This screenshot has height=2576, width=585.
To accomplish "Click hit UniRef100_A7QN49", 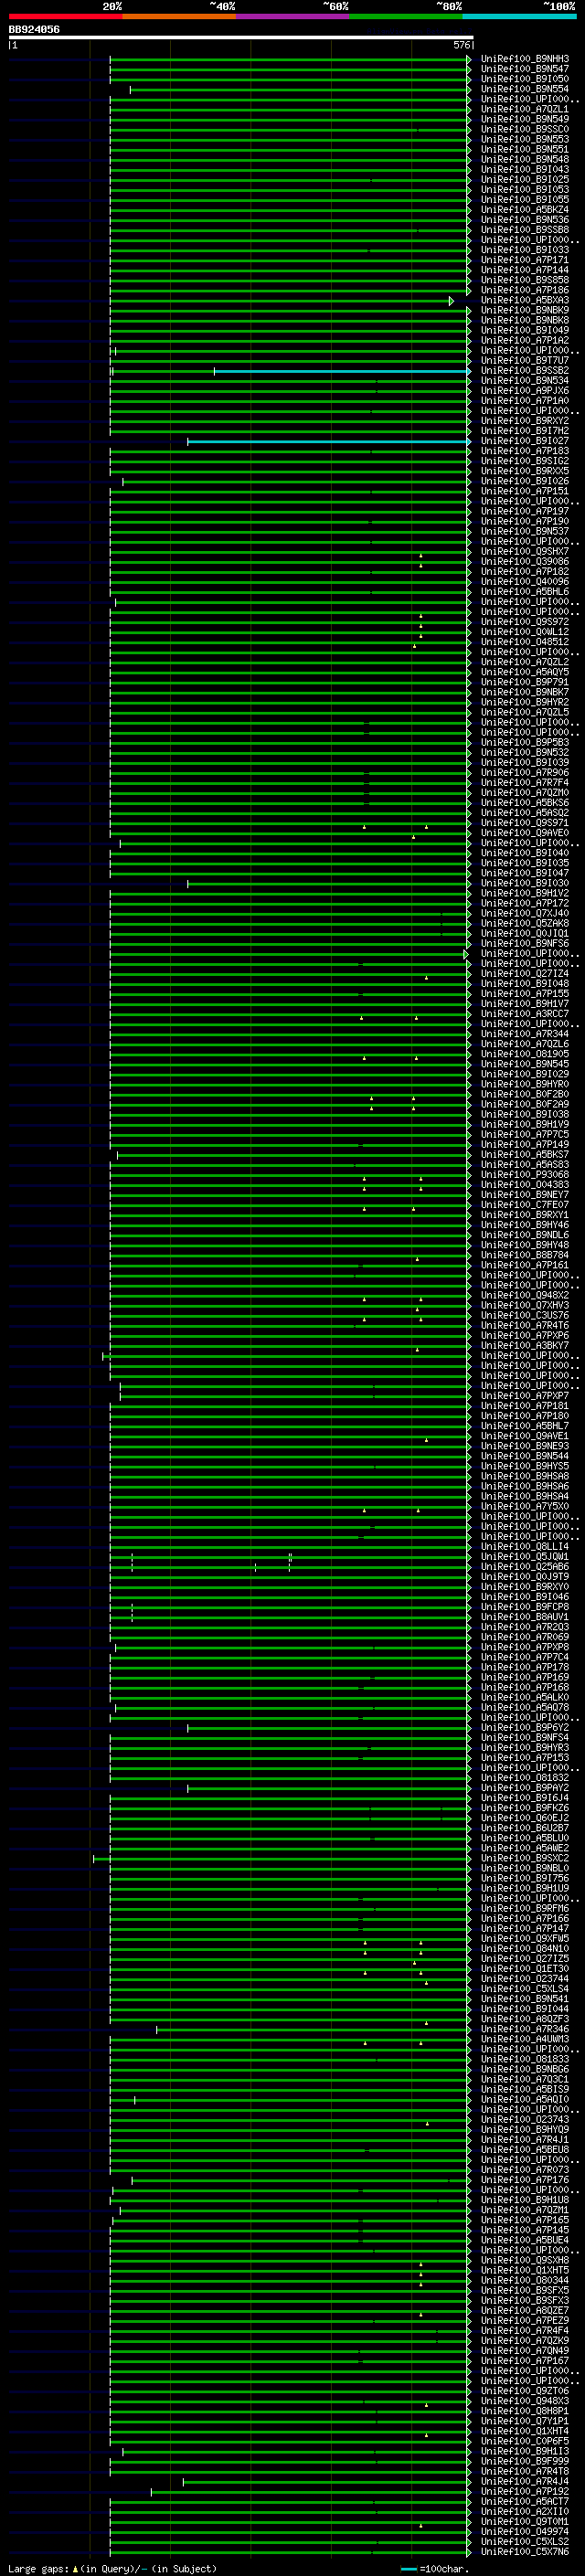I will (525, 2351).
